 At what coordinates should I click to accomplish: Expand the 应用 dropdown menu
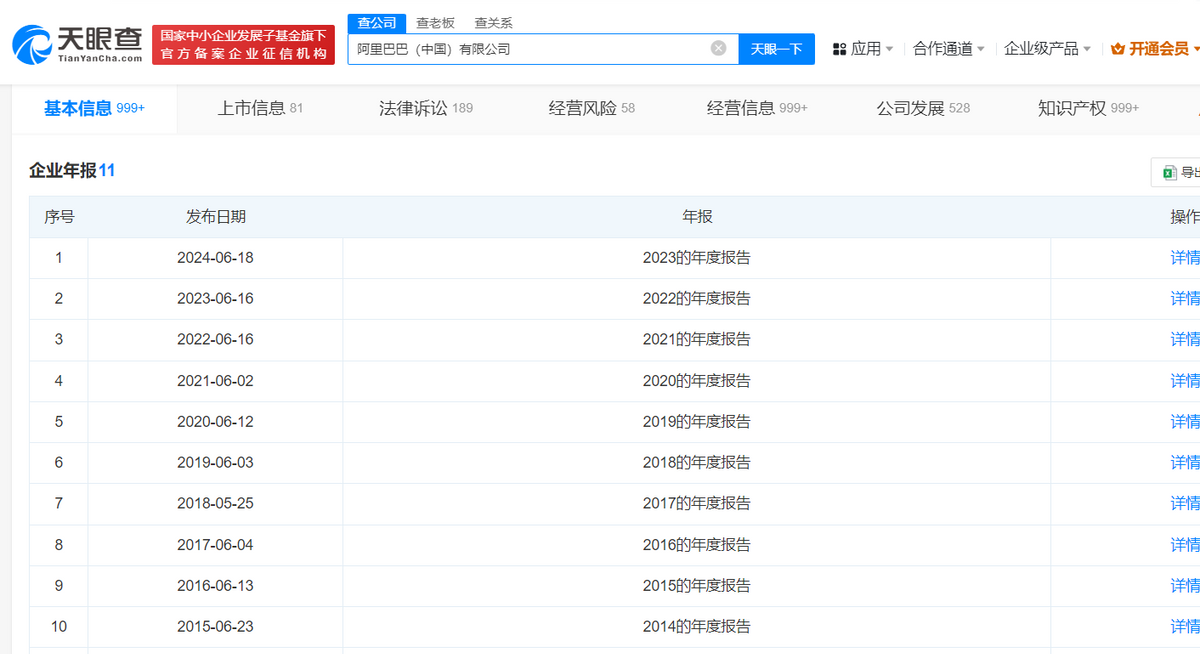[x=866, y=49]
